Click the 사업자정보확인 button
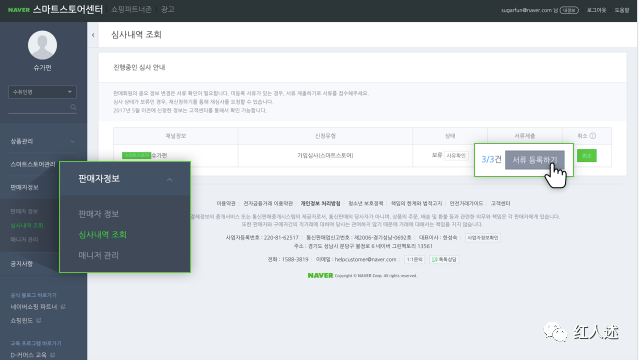 pyautogui.click(x=483, y=237)
